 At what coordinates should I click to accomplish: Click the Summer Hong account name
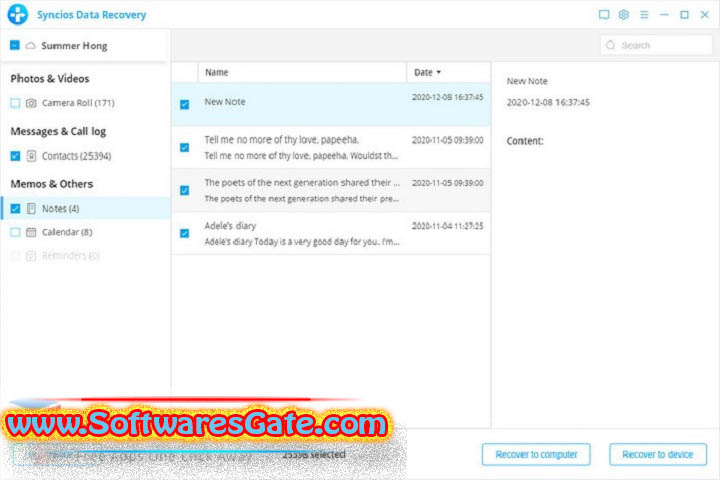click(x=74, y=45)
